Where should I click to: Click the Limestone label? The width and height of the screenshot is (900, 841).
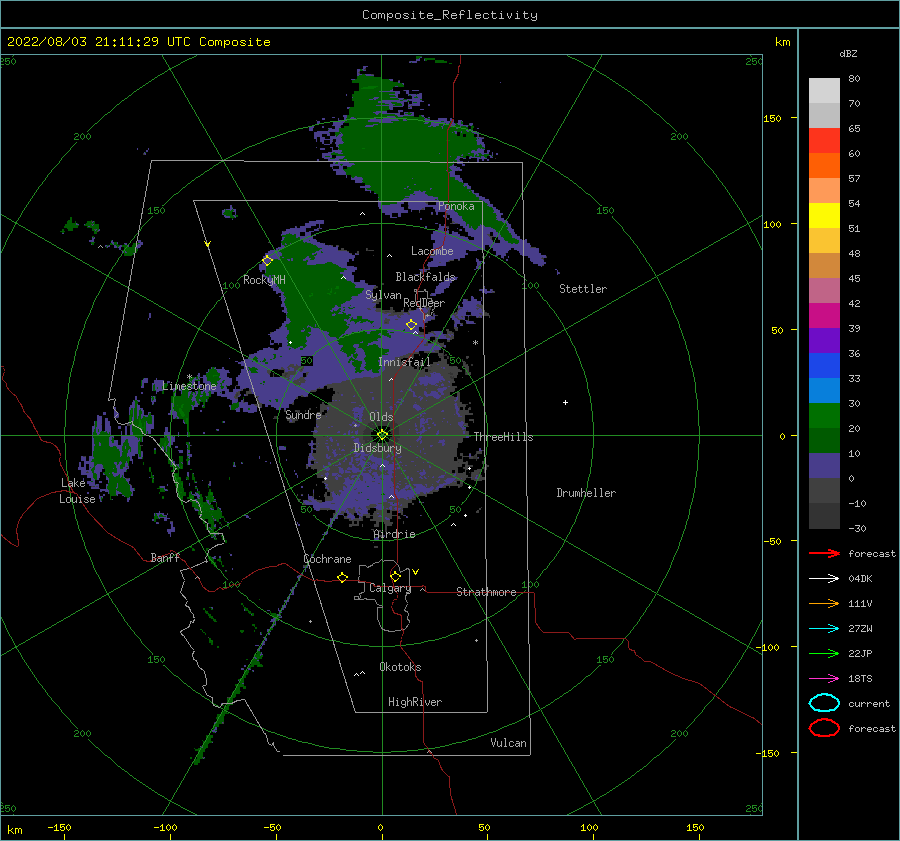189,386
